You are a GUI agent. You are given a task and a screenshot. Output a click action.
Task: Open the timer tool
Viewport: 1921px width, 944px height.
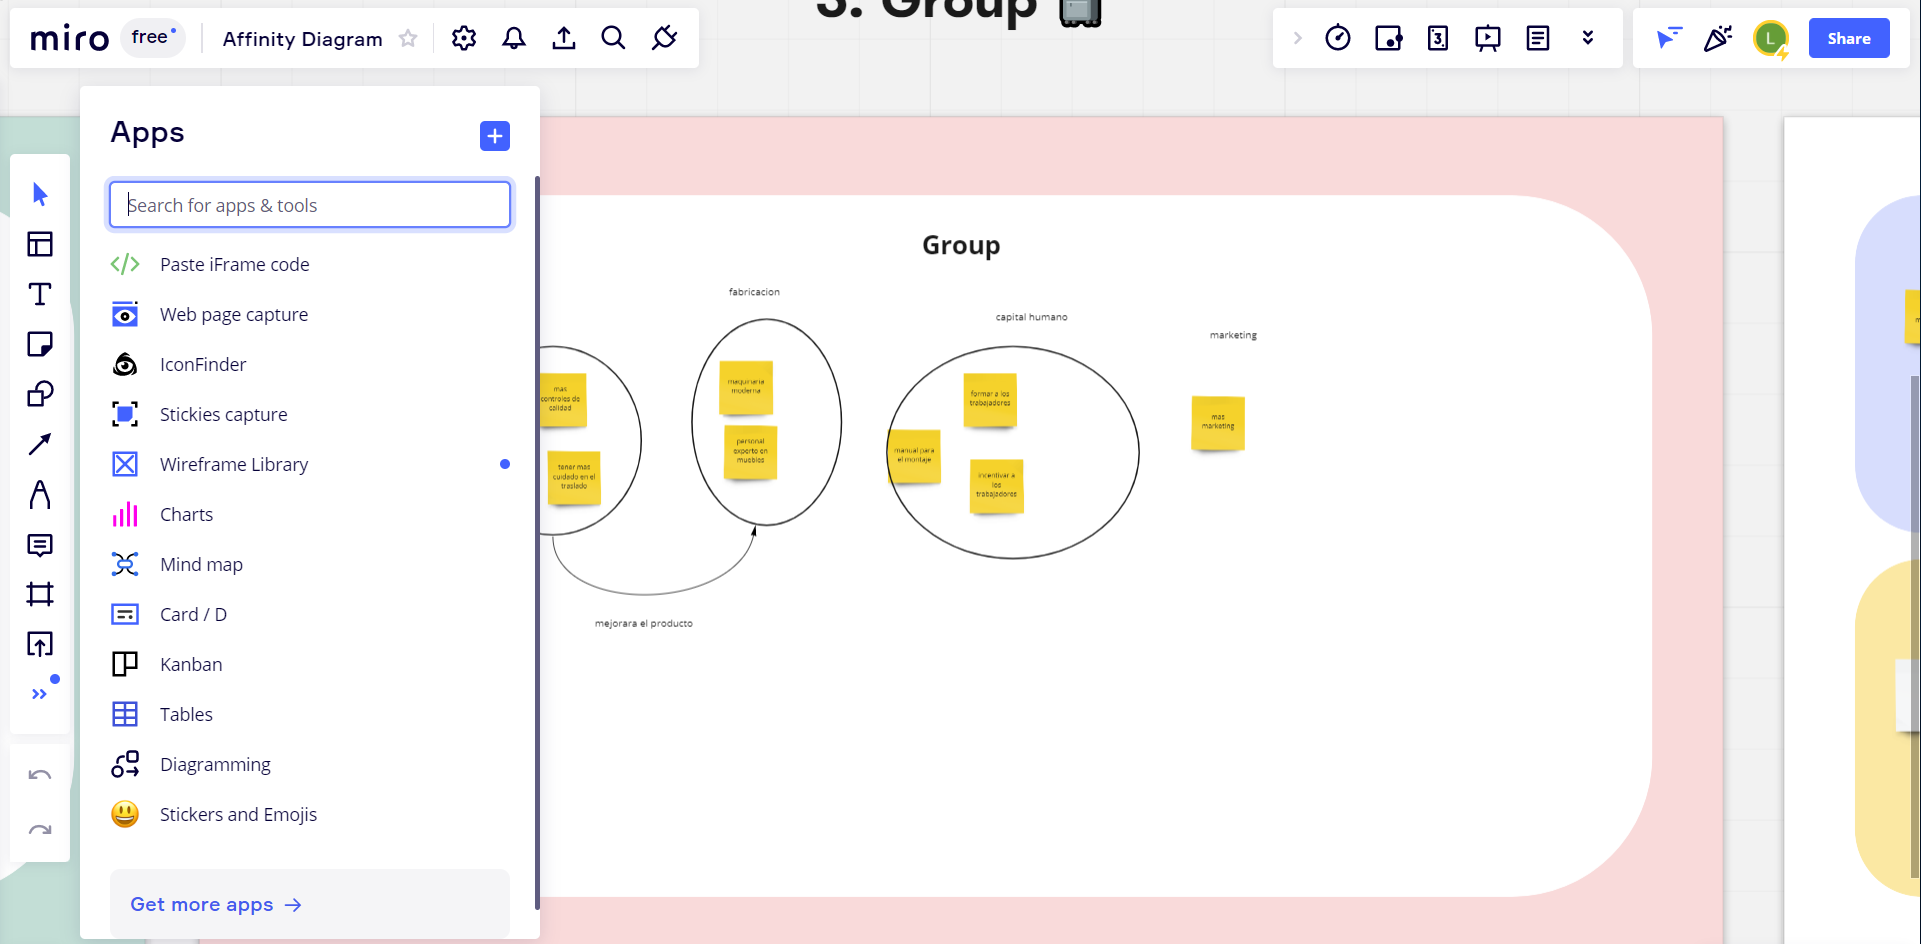(x=1338, y=38)
